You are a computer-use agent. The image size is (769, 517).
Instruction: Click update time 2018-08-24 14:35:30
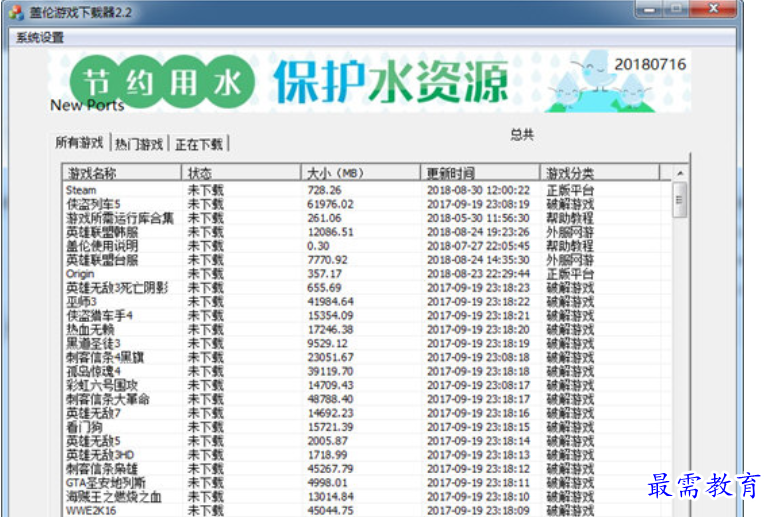coord(479,260)
